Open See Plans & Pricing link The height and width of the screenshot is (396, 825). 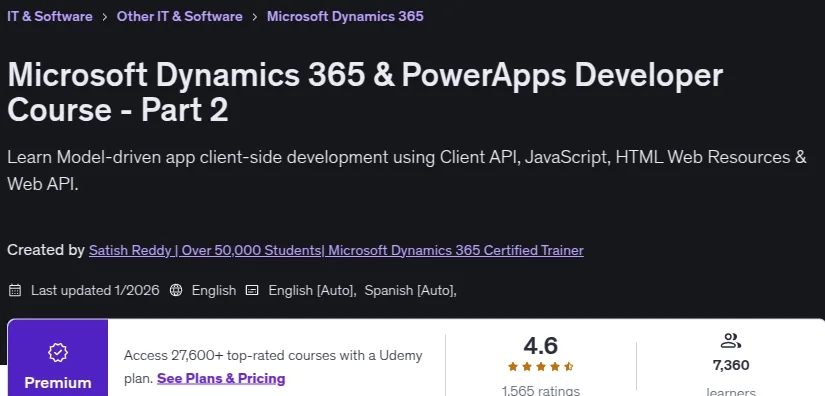tap(221, 379)
